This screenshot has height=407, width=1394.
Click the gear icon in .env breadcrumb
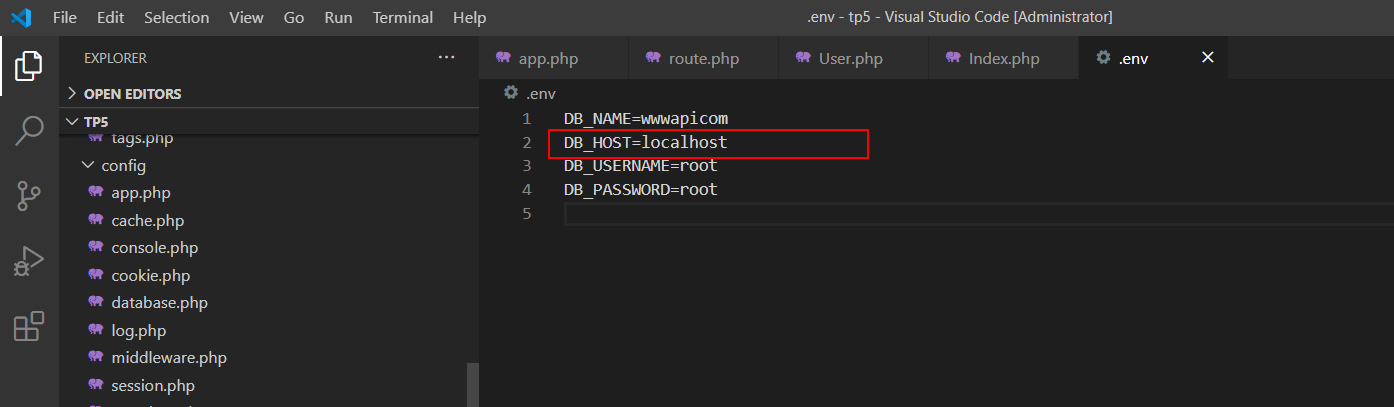(511, 93)
